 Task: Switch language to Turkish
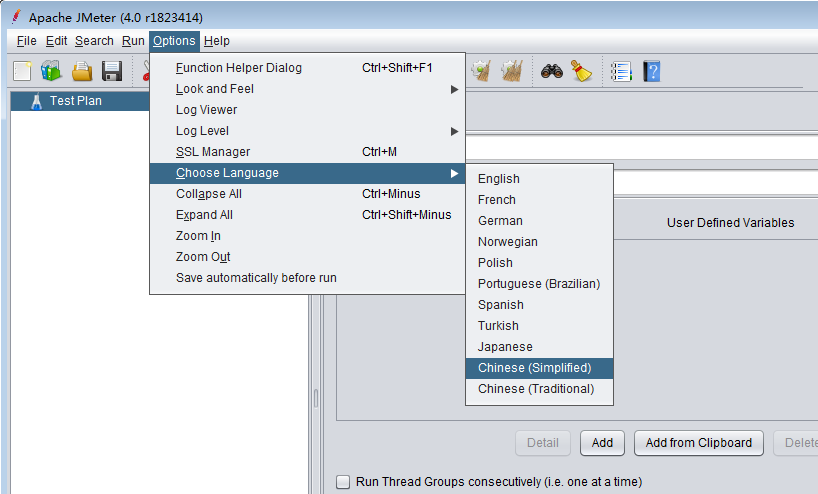[539, 326]
